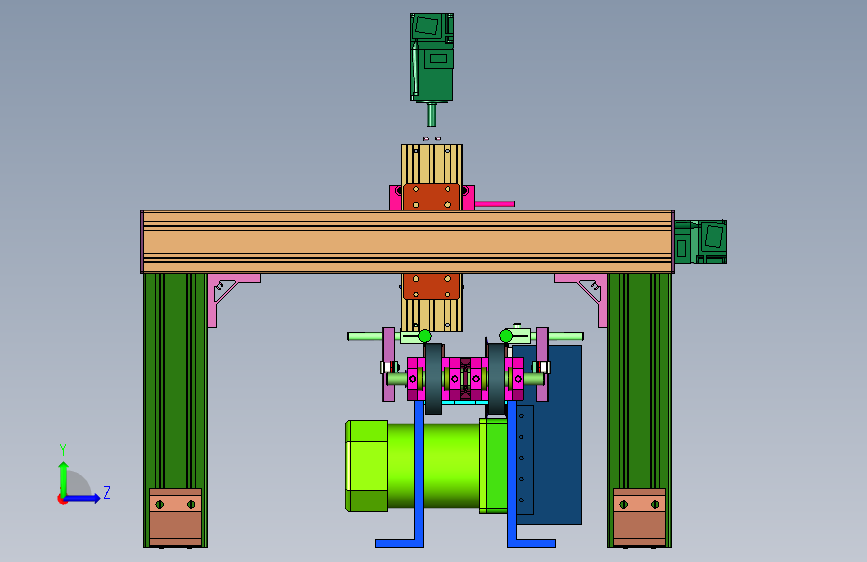Viewport: 867px width, 562px height.
Task: Click the red origin ball of the axis triad
Action: (x=62, y=499)
